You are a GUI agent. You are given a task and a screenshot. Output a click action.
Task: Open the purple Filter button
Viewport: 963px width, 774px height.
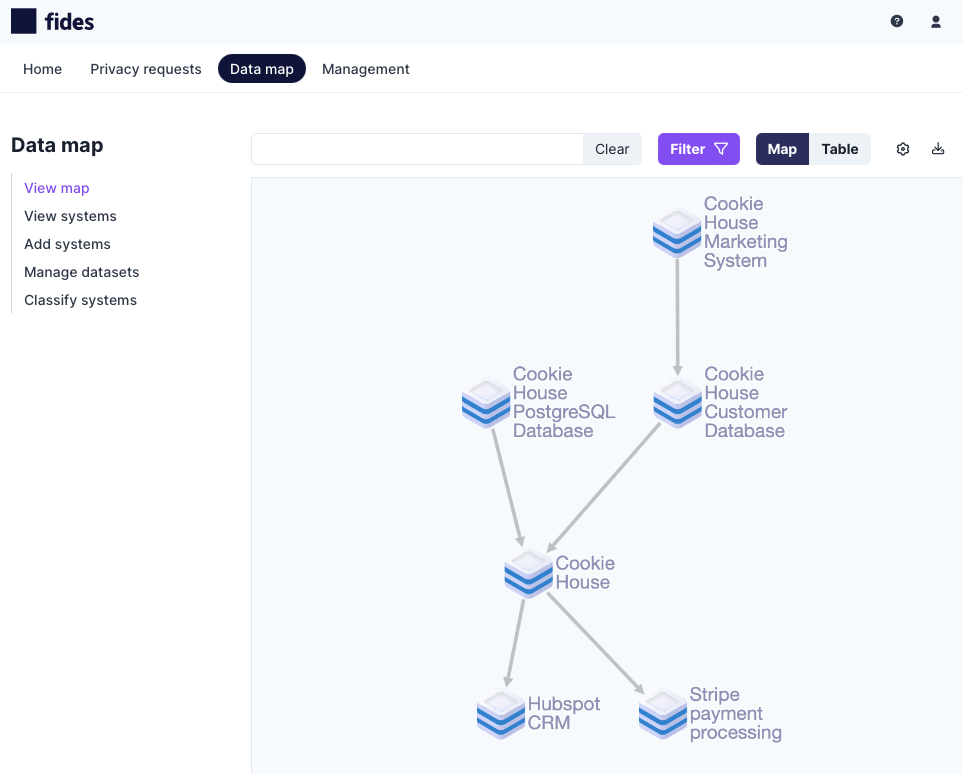click(x=698, y=149)
